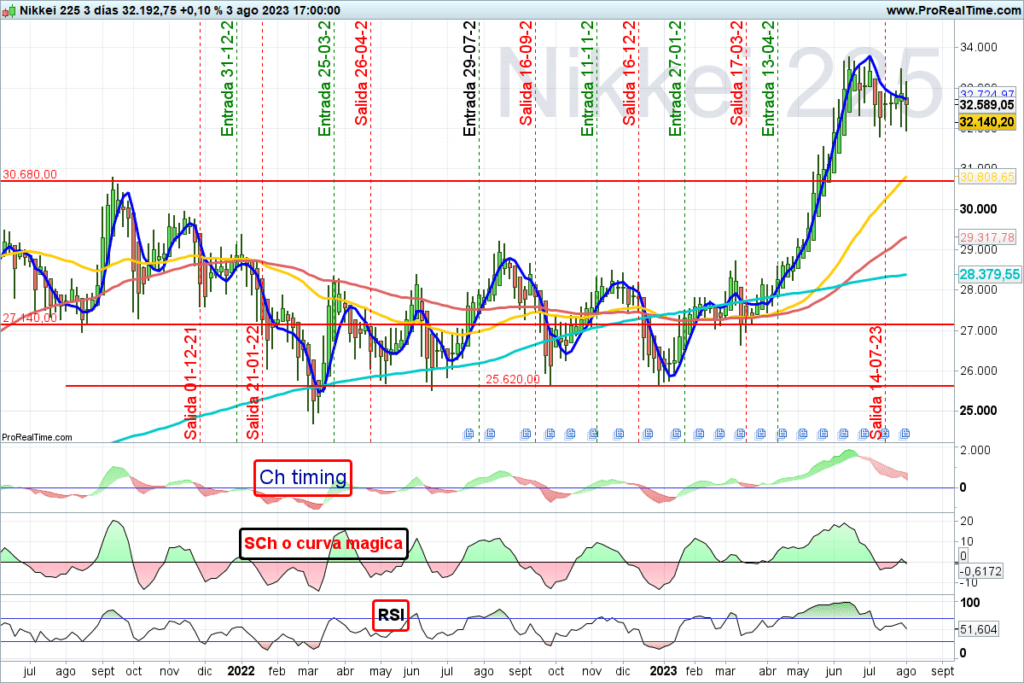Open the last news icon above ago 2023
Image resolution: width=1024 pixels, height=683 pixels.
tap(904, 434)
